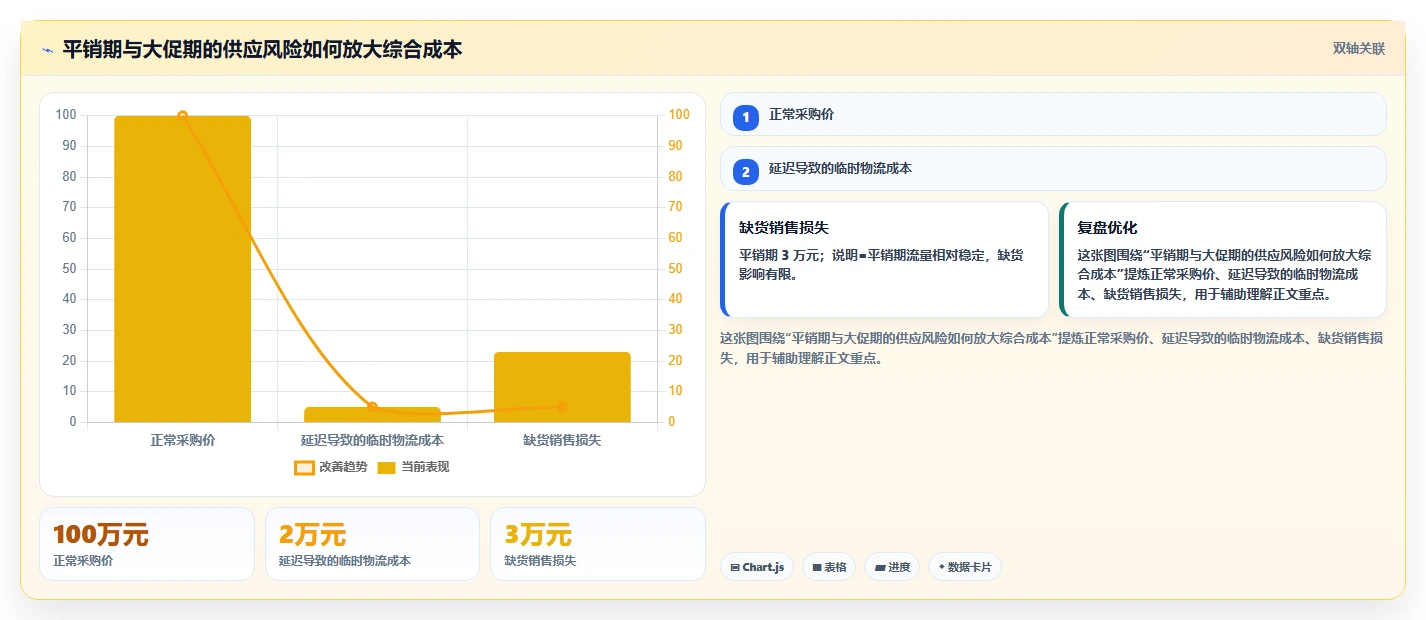Click the icon inside 表格 tag
Viewport: 1426px width, 620px height.
click(817, 568)
